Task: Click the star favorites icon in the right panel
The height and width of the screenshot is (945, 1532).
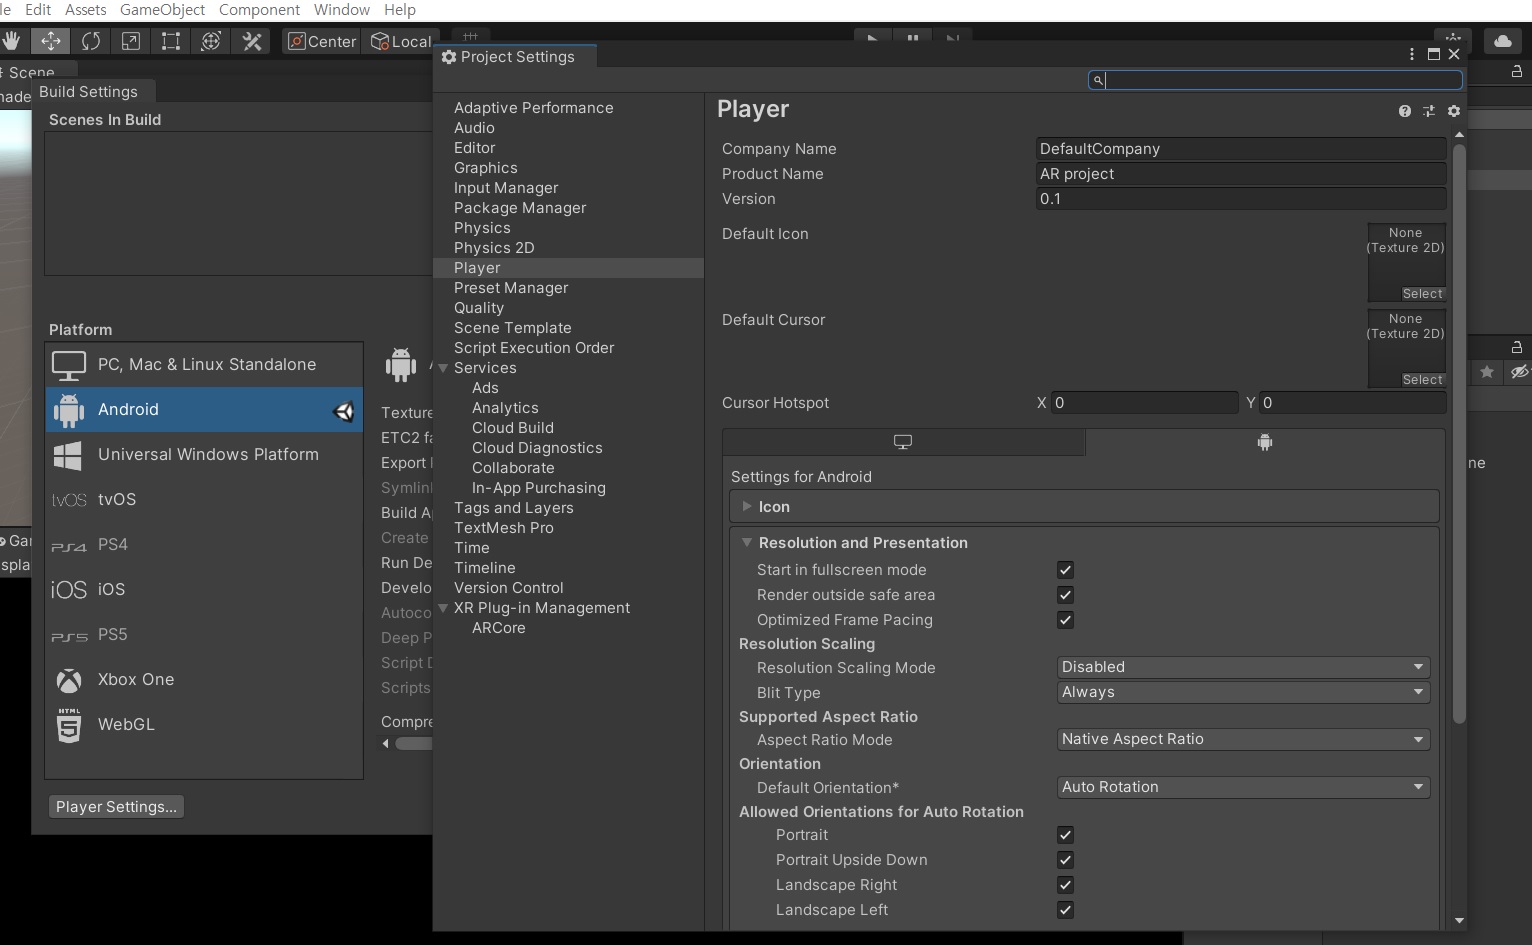Action: (1487, 372)
